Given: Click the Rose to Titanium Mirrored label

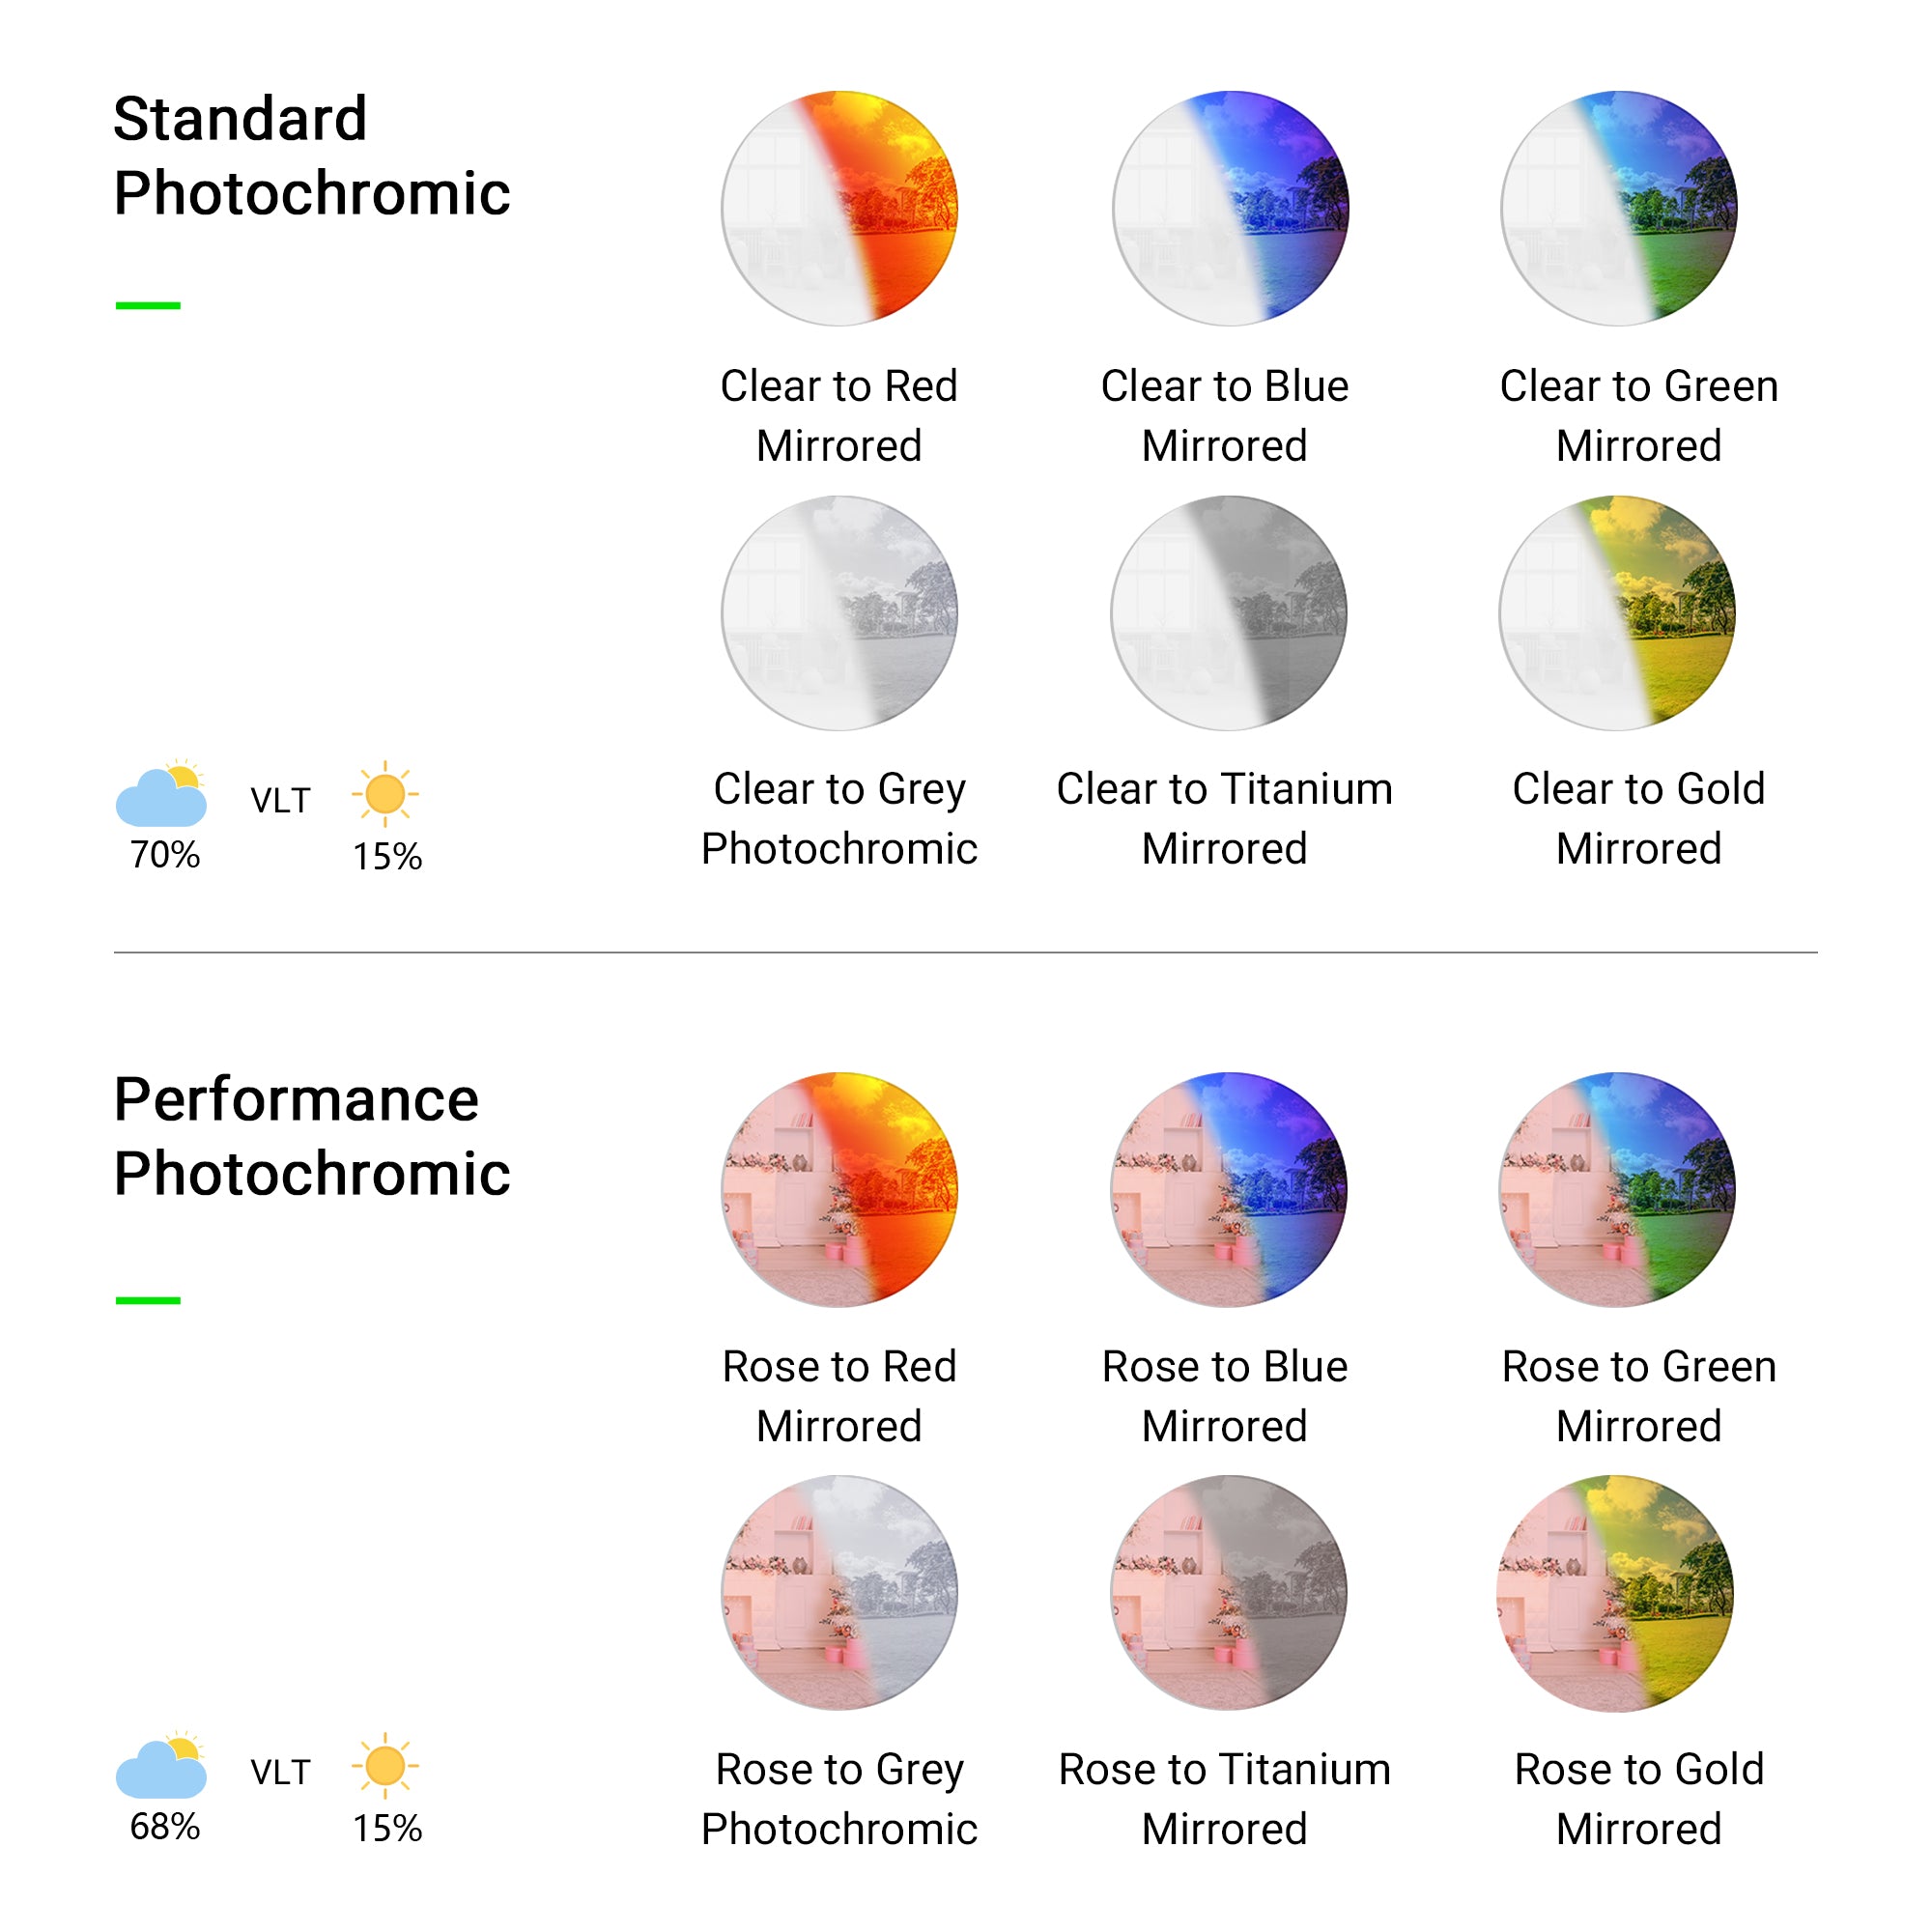Looking at the screenshot, I should pyautogui.click(x=1224, y=1798).
